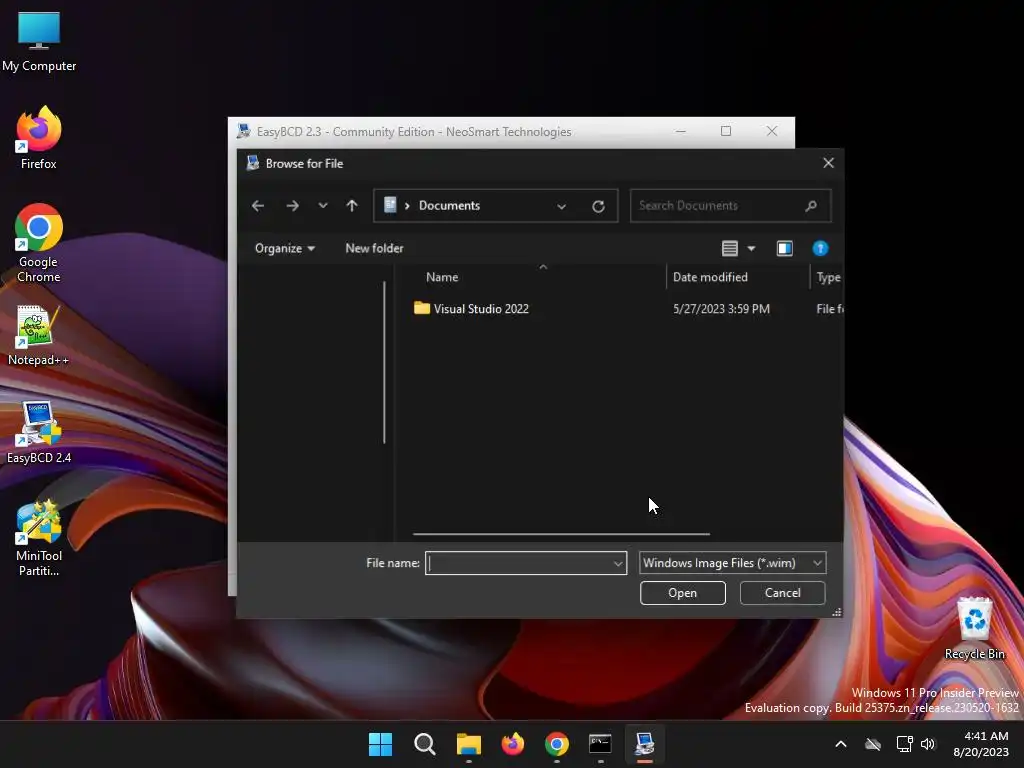Select the Google Chrome desktop shortcut
Screen dimensions: 1024x768
[39, 243]
